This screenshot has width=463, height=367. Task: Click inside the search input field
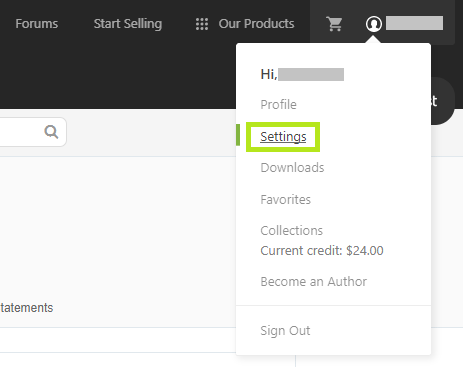20,132
